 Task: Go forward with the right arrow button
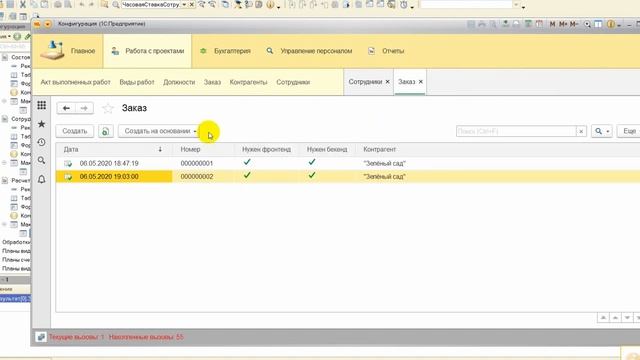click(84, 108)
